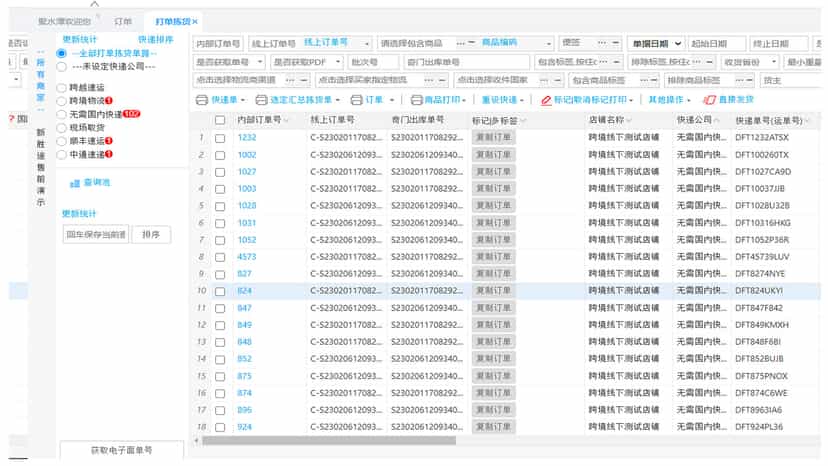Image resolution: width=828 pixels, height=466 pixels.
Task: Click the red badge next to 无需国内快递
Action: coord(131,114)
